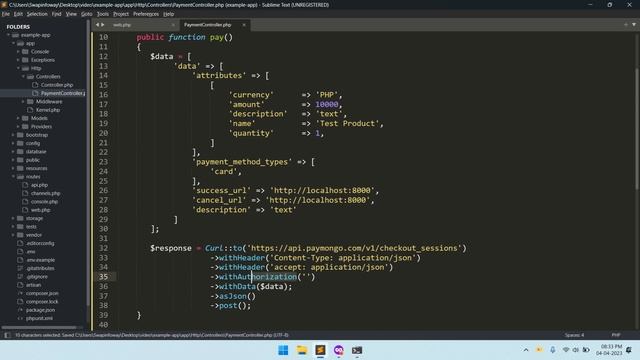Toggle sidebar via status bar panel icon

coord(7,335)
